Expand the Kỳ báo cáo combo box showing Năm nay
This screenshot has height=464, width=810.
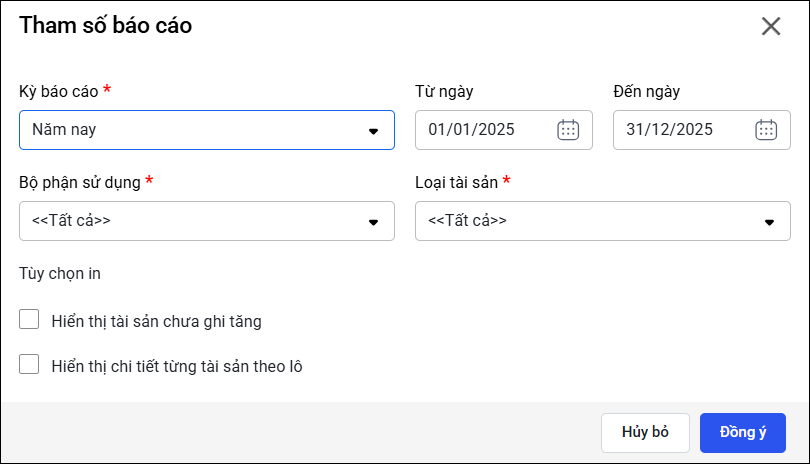pyautogui.click(x=190, y=130)
